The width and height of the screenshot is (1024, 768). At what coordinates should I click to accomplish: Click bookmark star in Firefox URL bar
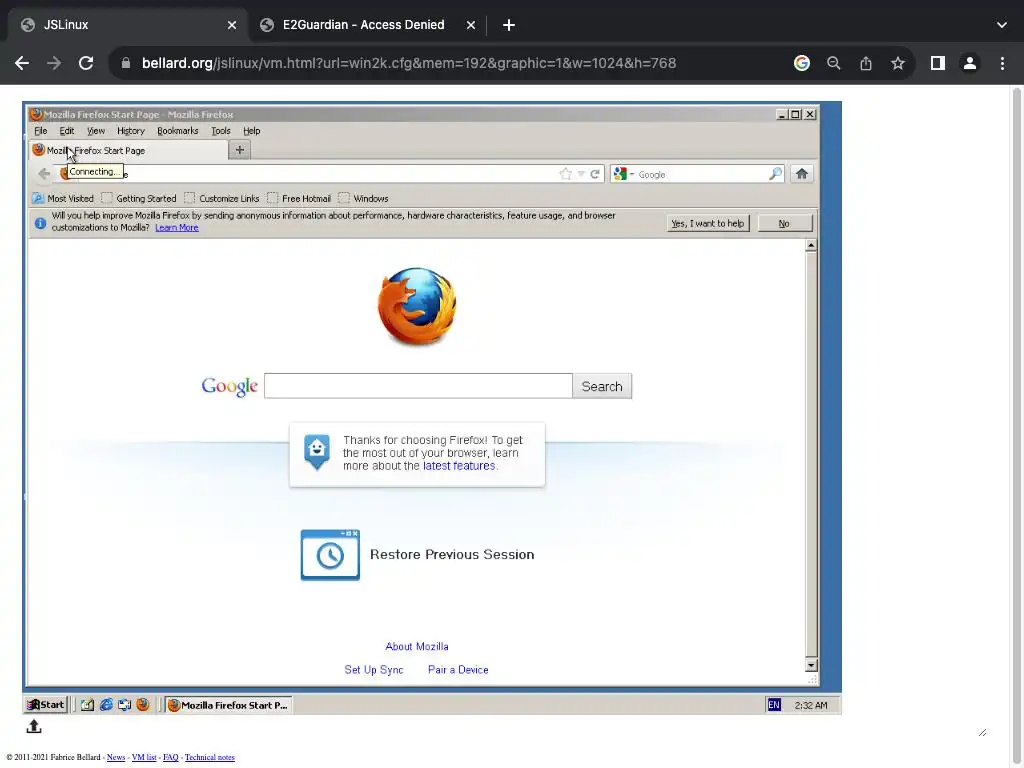coord(566,174)
